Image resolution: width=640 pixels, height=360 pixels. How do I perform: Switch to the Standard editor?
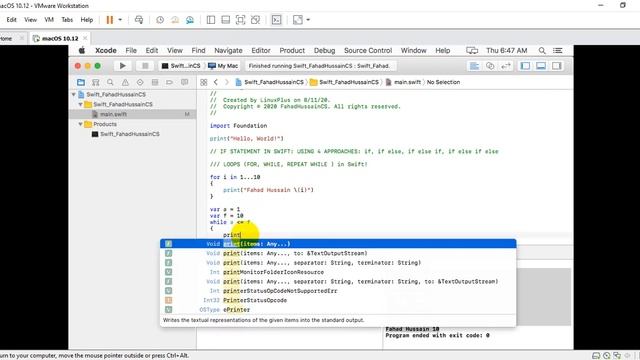pos(474,66)
